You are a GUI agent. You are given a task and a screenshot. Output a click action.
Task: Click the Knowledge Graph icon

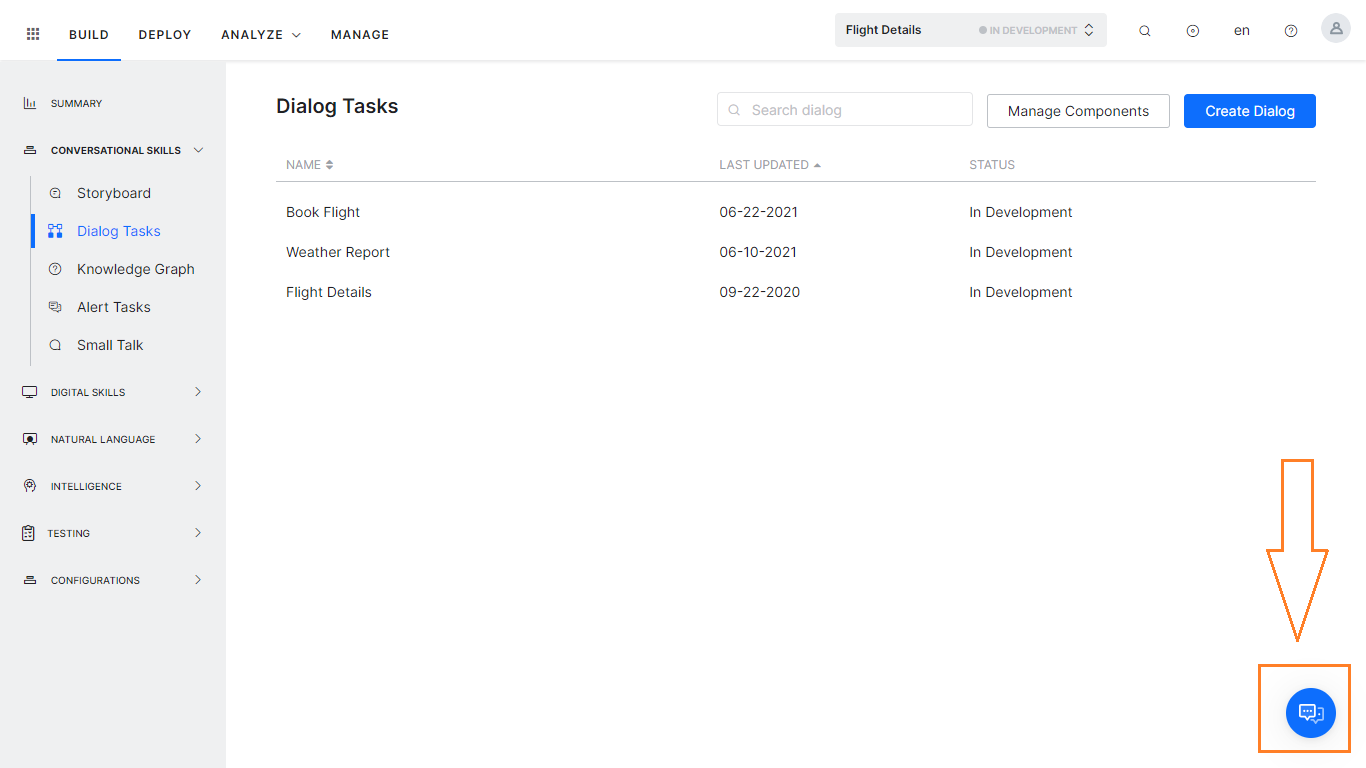(x=55, y=269)
